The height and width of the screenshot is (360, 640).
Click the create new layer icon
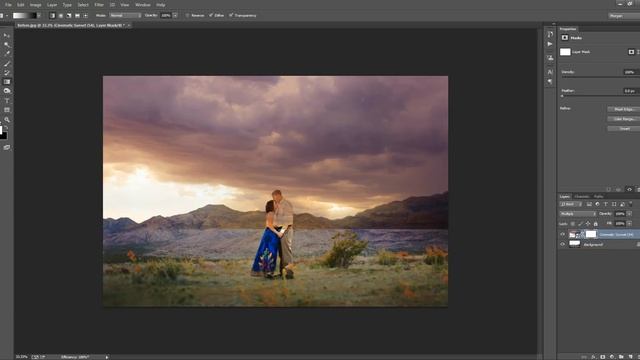630,357
